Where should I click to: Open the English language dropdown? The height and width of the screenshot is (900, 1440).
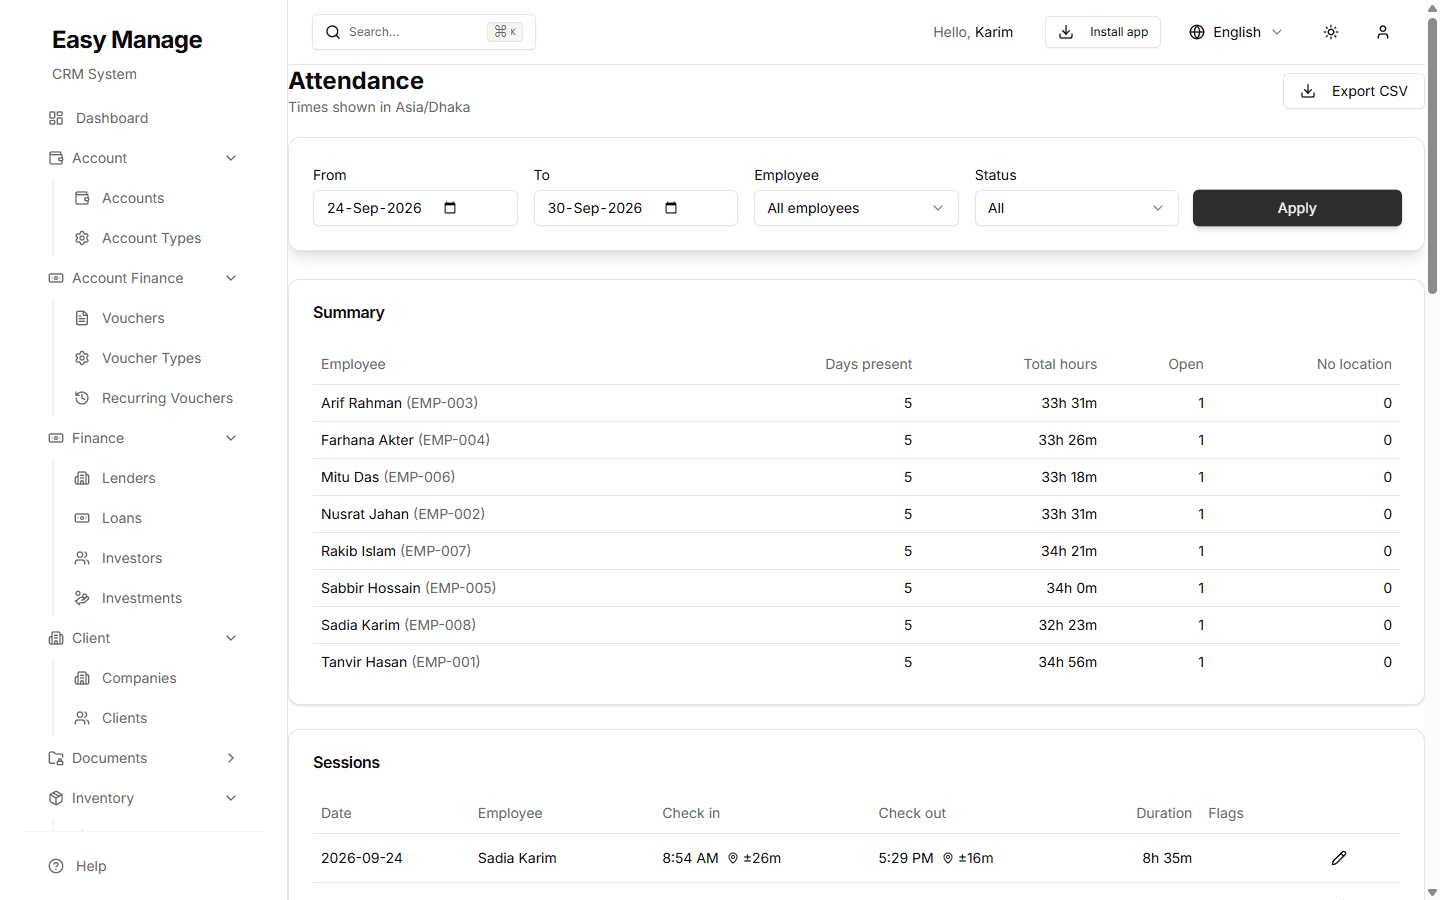tap(1236, 32)
